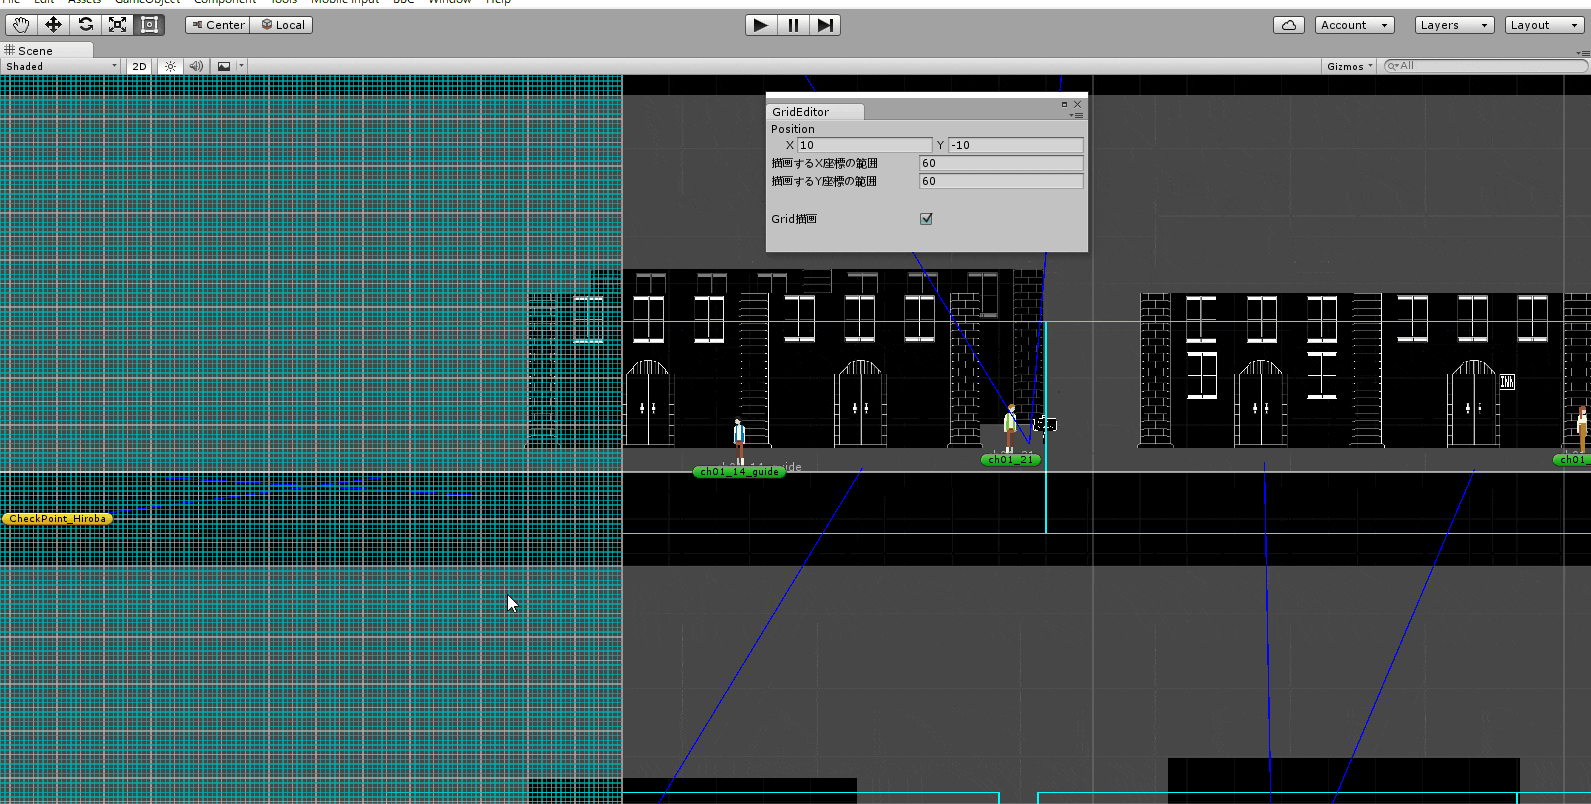
Task: Toggle pivot mode with Center button
Action: coord(218,25)
